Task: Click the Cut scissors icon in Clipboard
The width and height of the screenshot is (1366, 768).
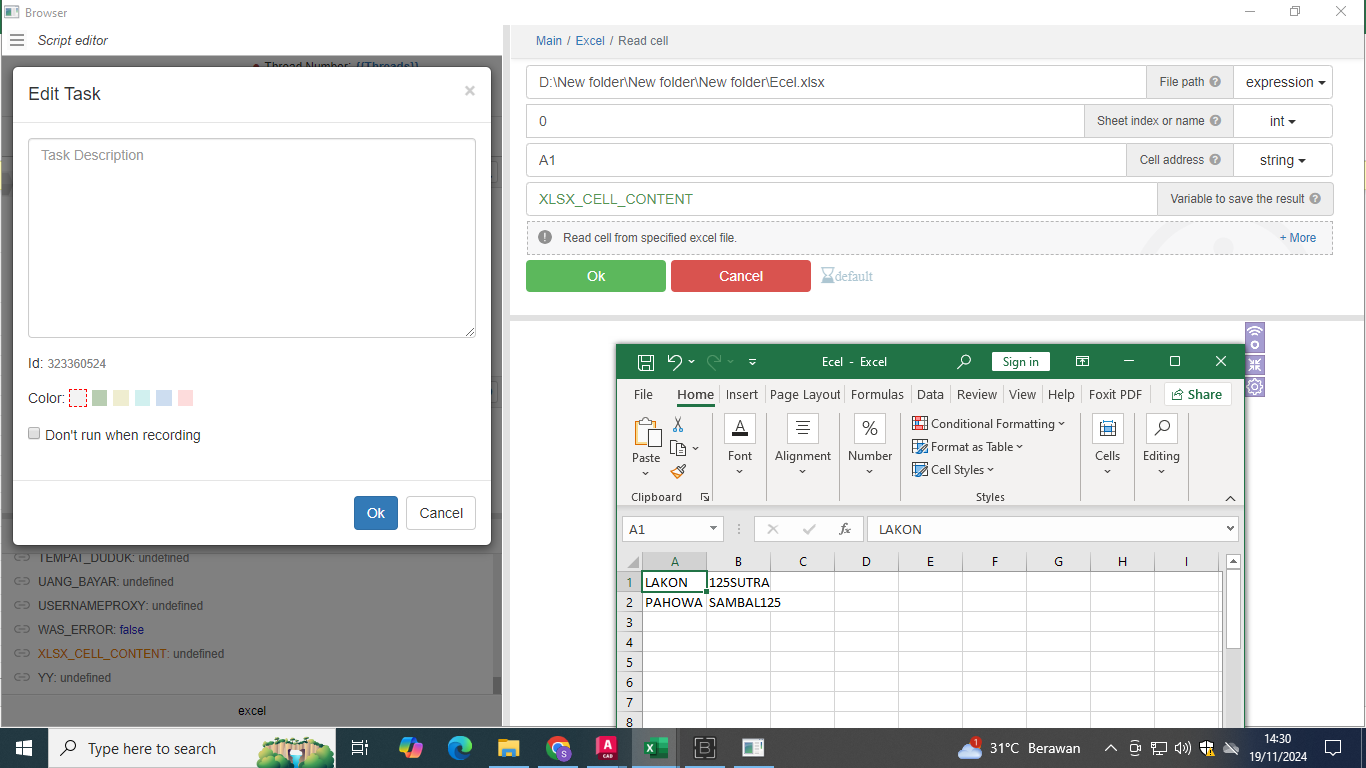Action: click(x=678, y=425)
